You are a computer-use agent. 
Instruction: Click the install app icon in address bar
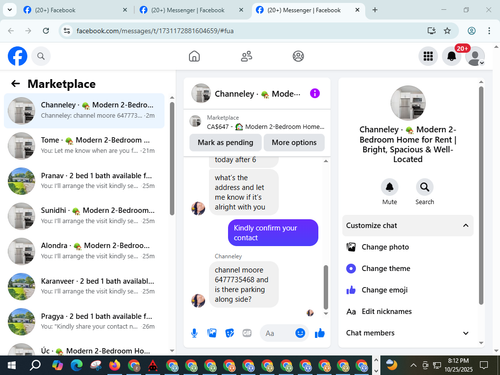click(431, 31)
